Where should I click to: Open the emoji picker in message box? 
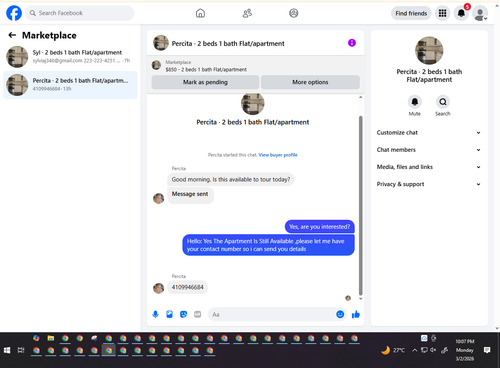click(x=340, y=314)
